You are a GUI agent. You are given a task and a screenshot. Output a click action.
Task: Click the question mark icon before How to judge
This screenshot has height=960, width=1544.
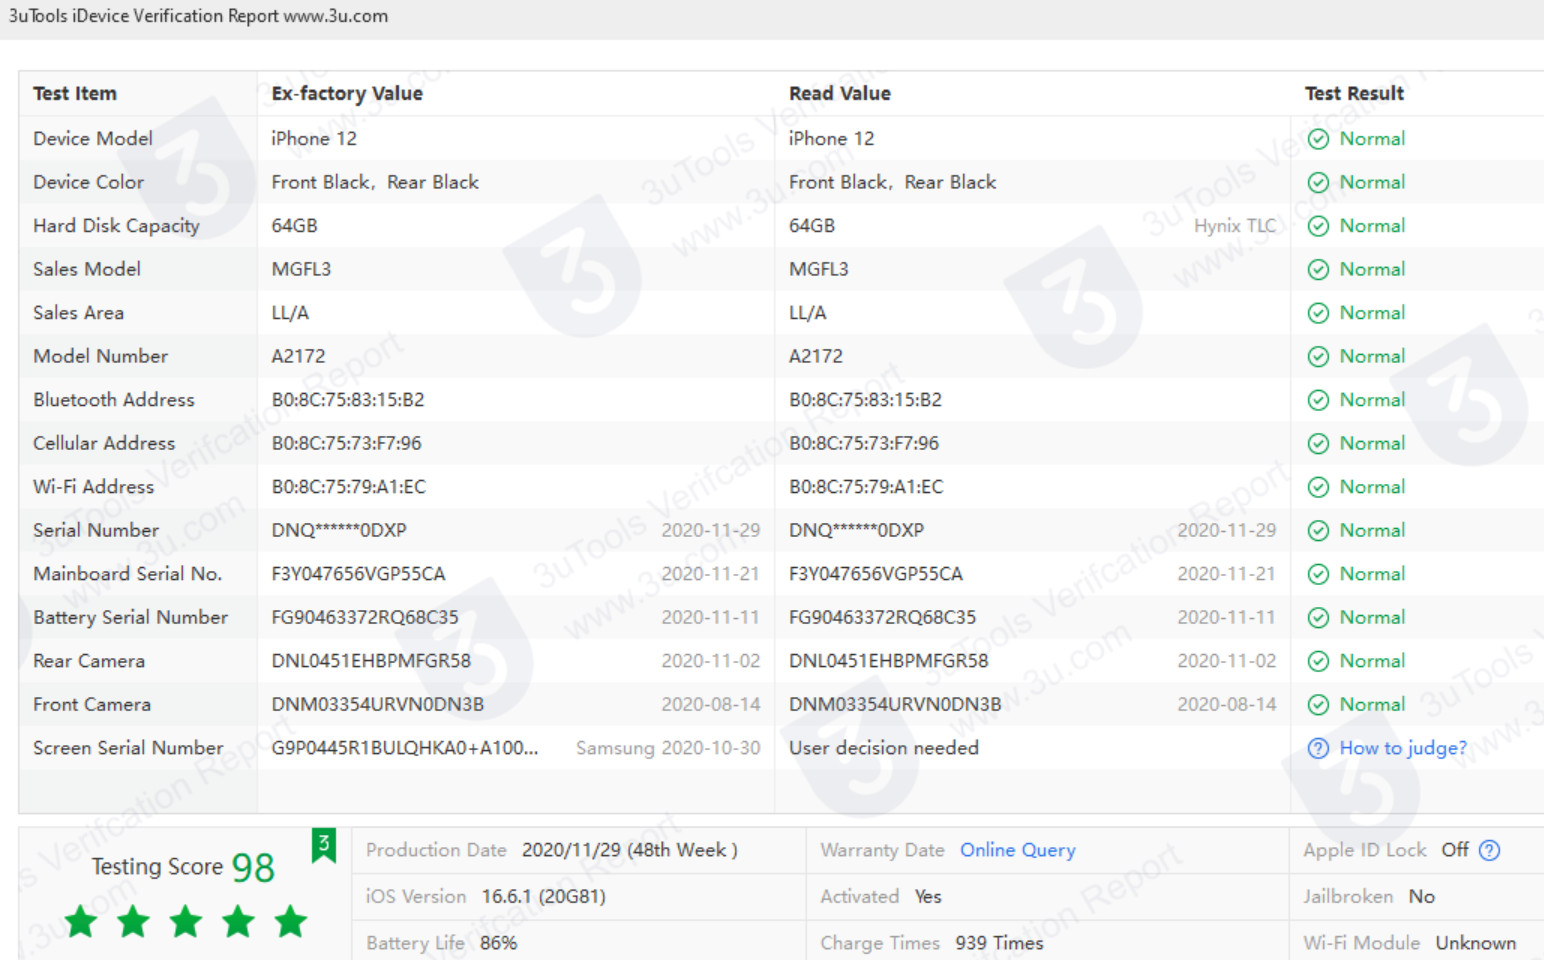pos(1318,748)
